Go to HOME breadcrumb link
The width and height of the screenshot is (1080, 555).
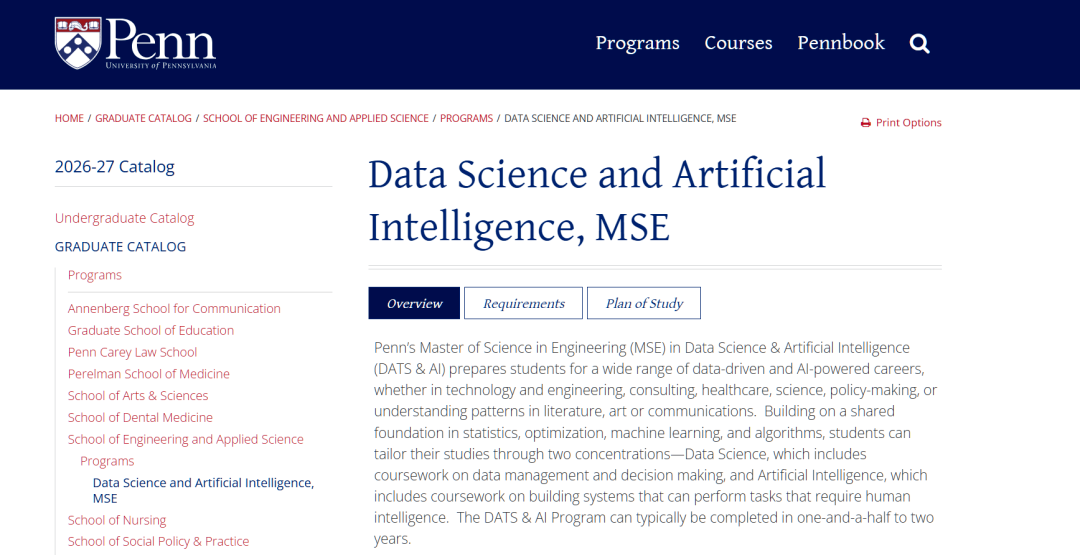pyautogui.click(x=69, y=118)
